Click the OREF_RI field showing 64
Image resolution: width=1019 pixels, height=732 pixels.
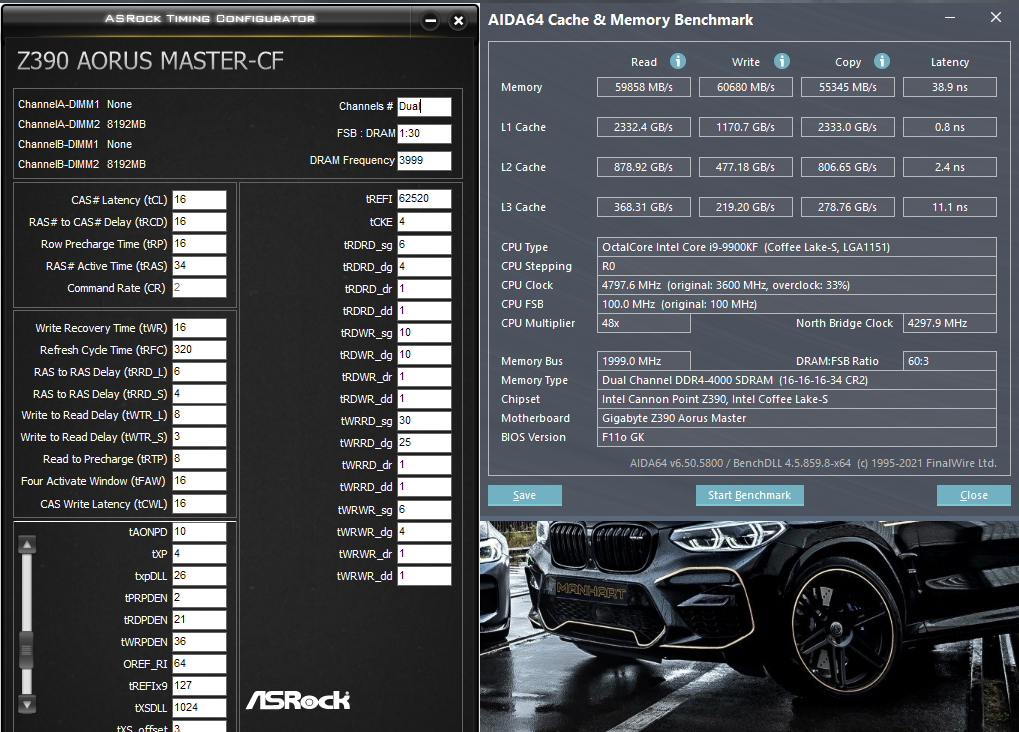pos(200,664)
